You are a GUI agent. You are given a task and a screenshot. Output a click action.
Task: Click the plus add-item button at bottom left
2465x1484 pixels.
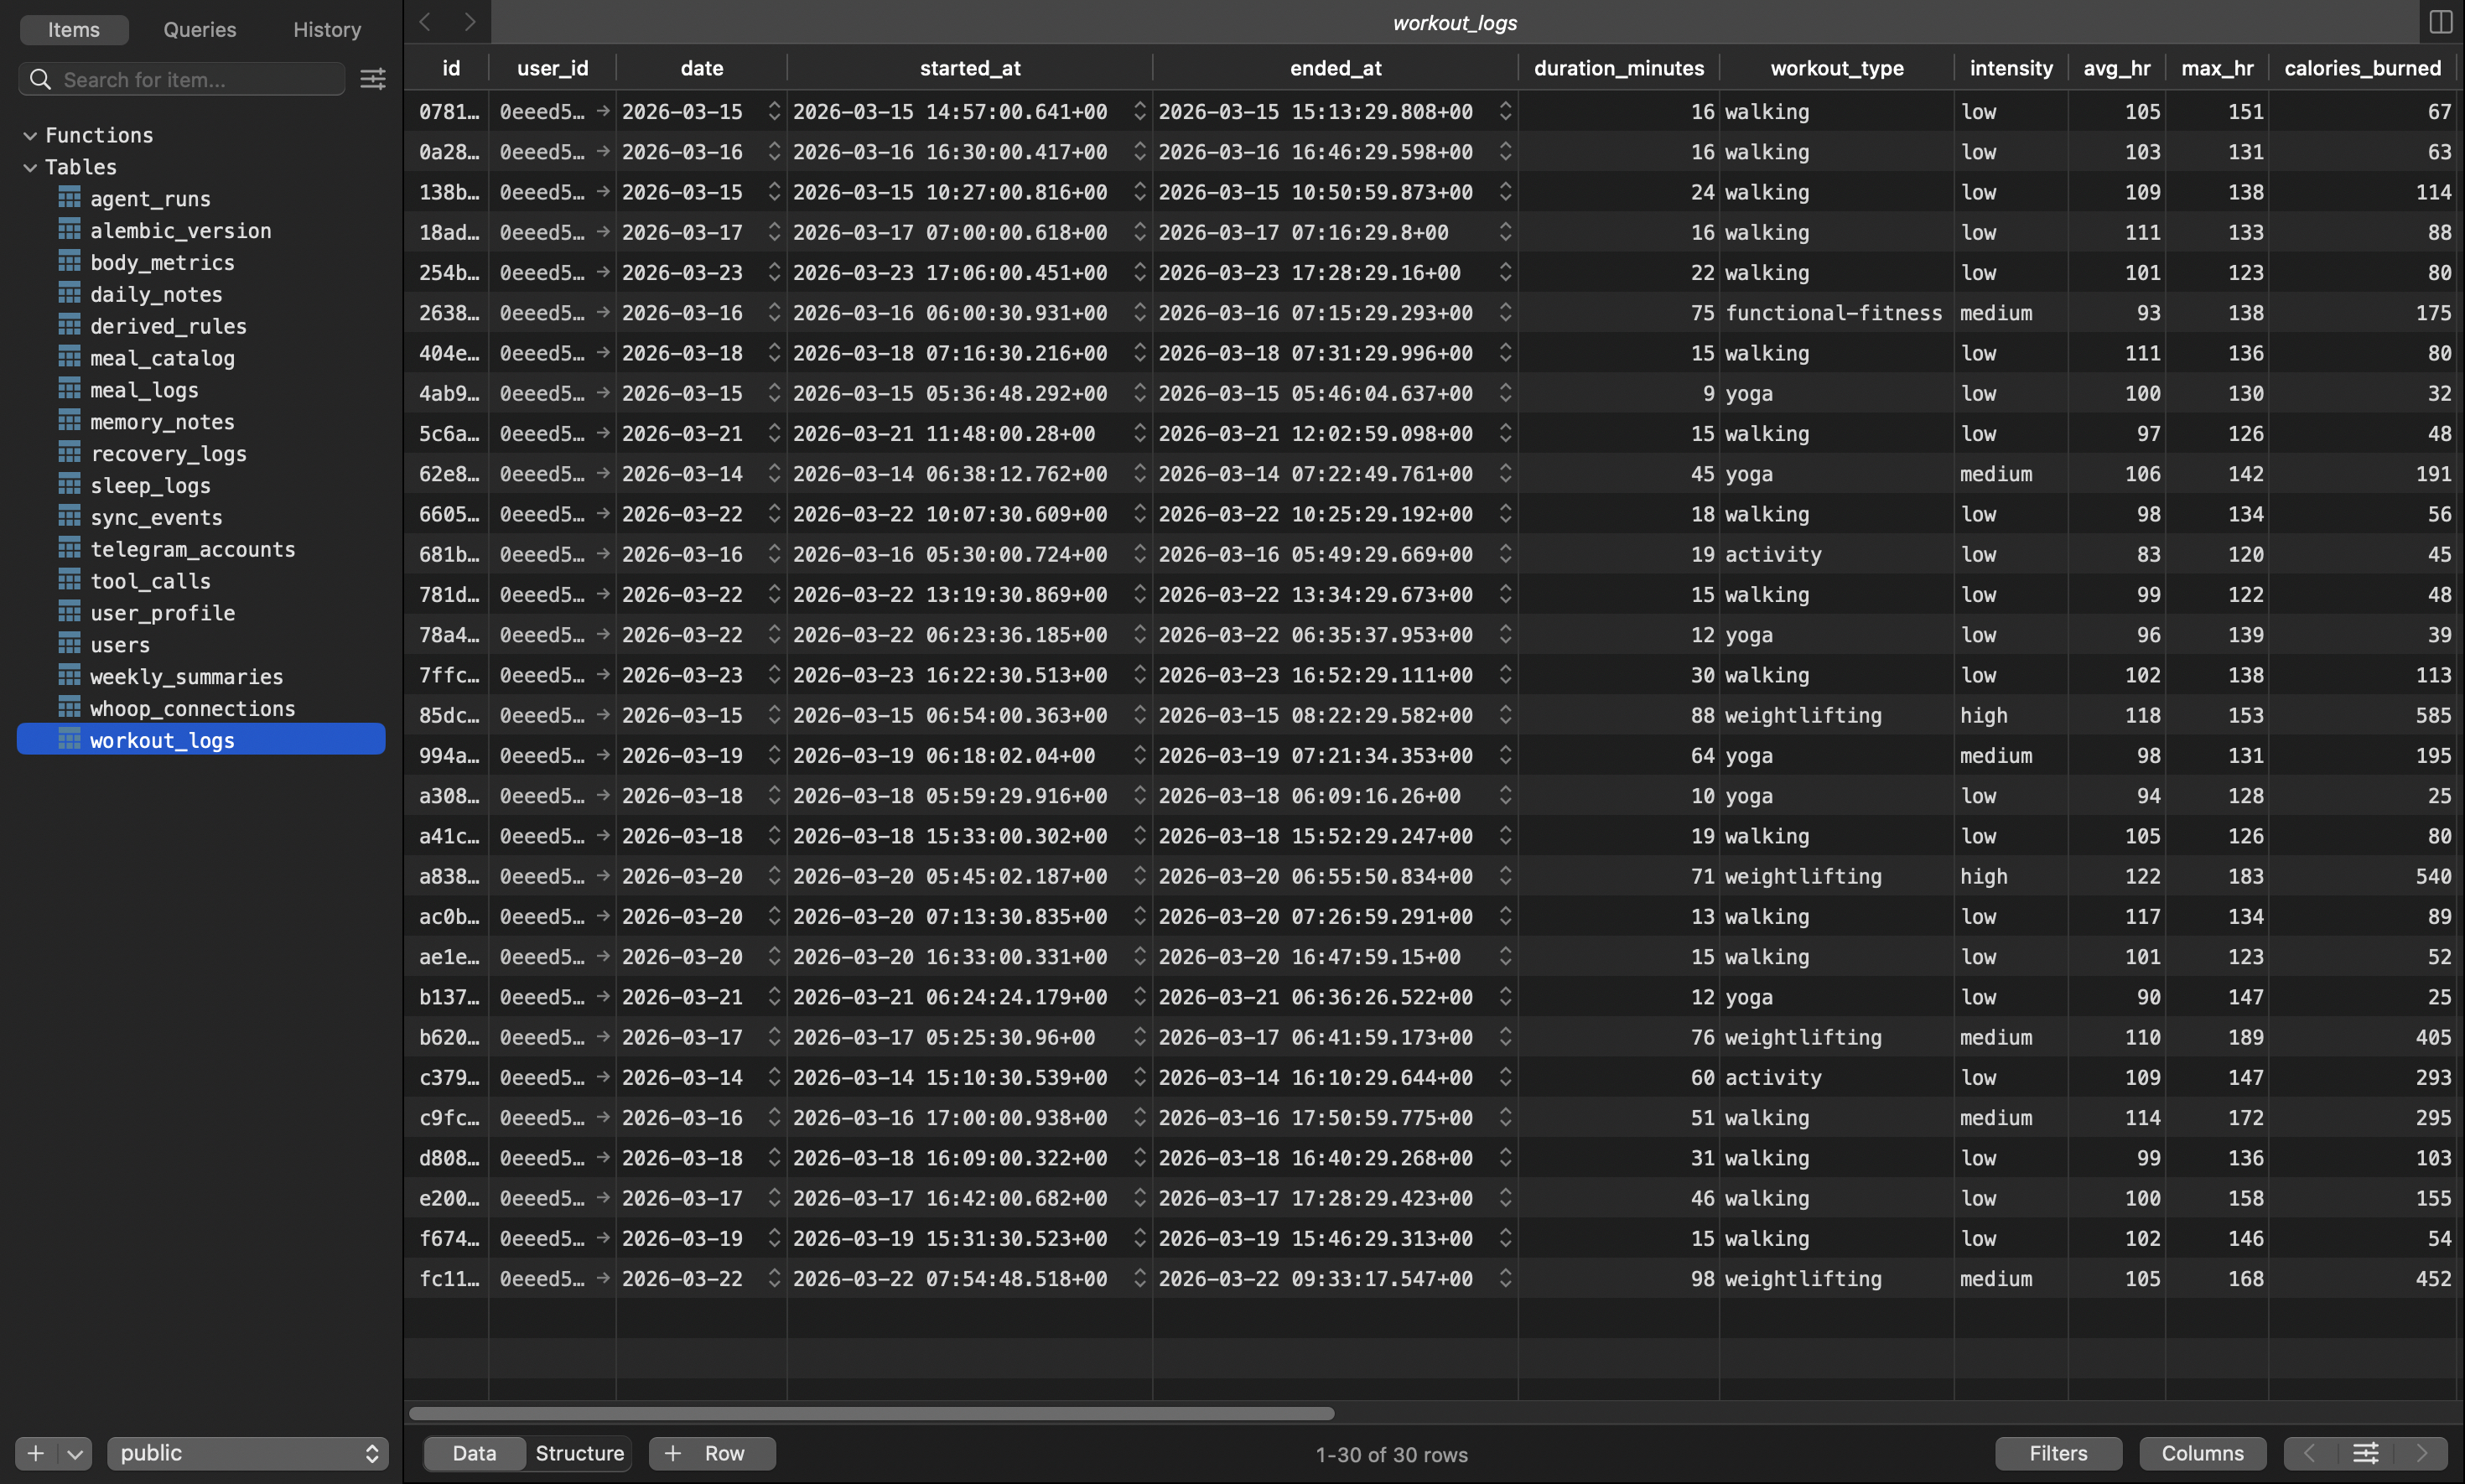36,1453
